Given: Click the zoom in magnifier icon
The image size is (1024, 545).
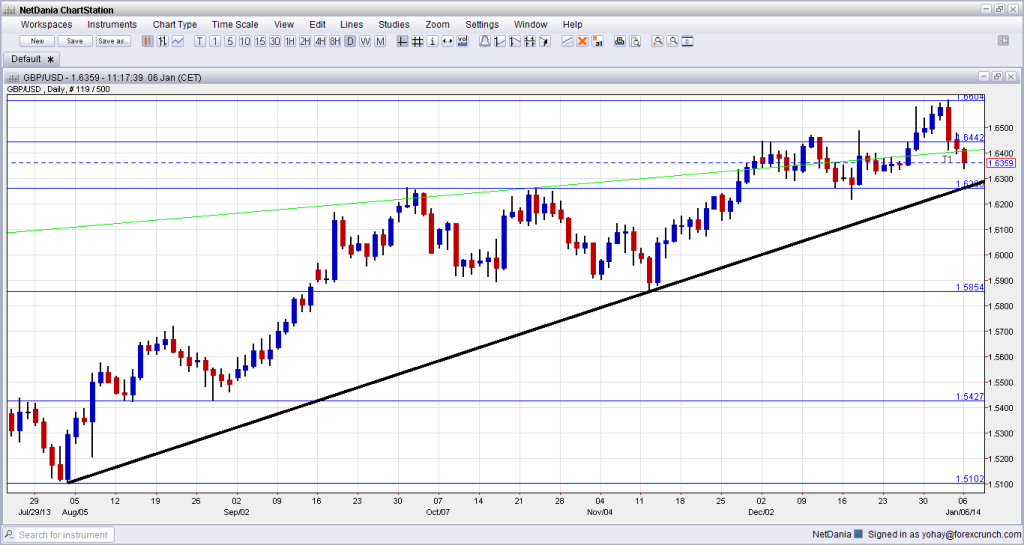Looking at the screenshot, I should (x=657, y=41).
